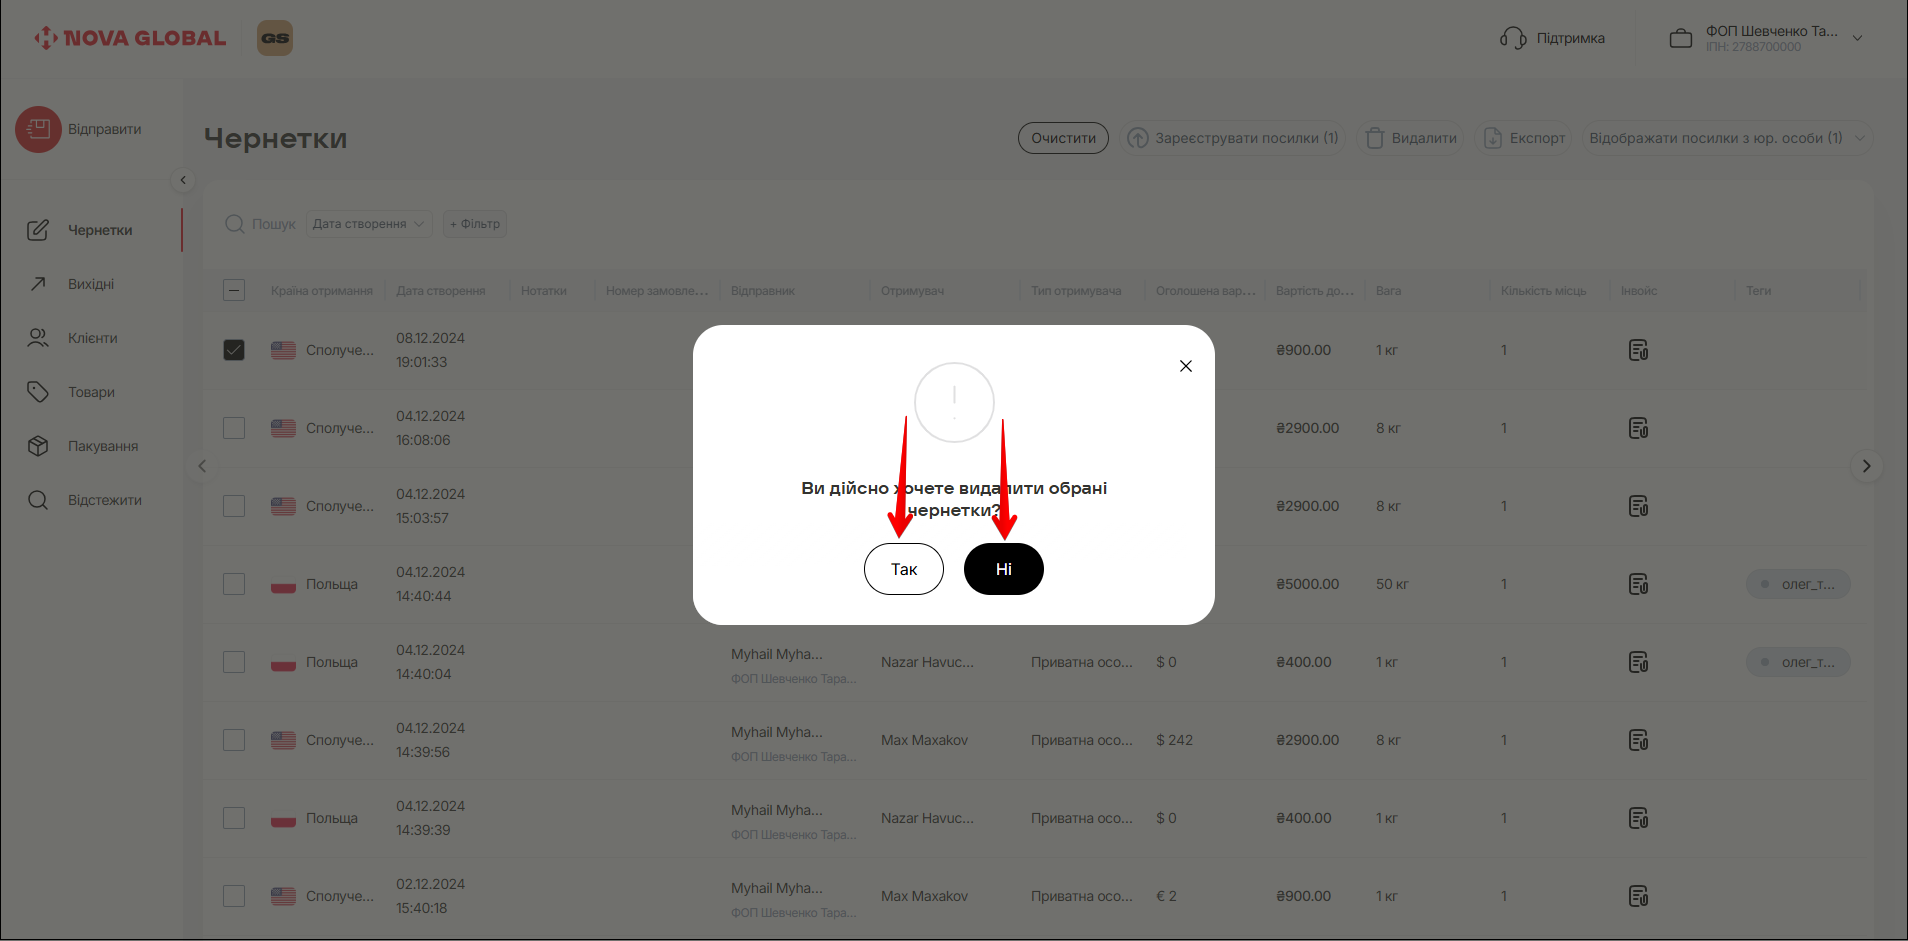The height and width of the screenshot is (941, 1908).
Task: Expand the Дата створення dropdown
Action: [x=368, y=224]
